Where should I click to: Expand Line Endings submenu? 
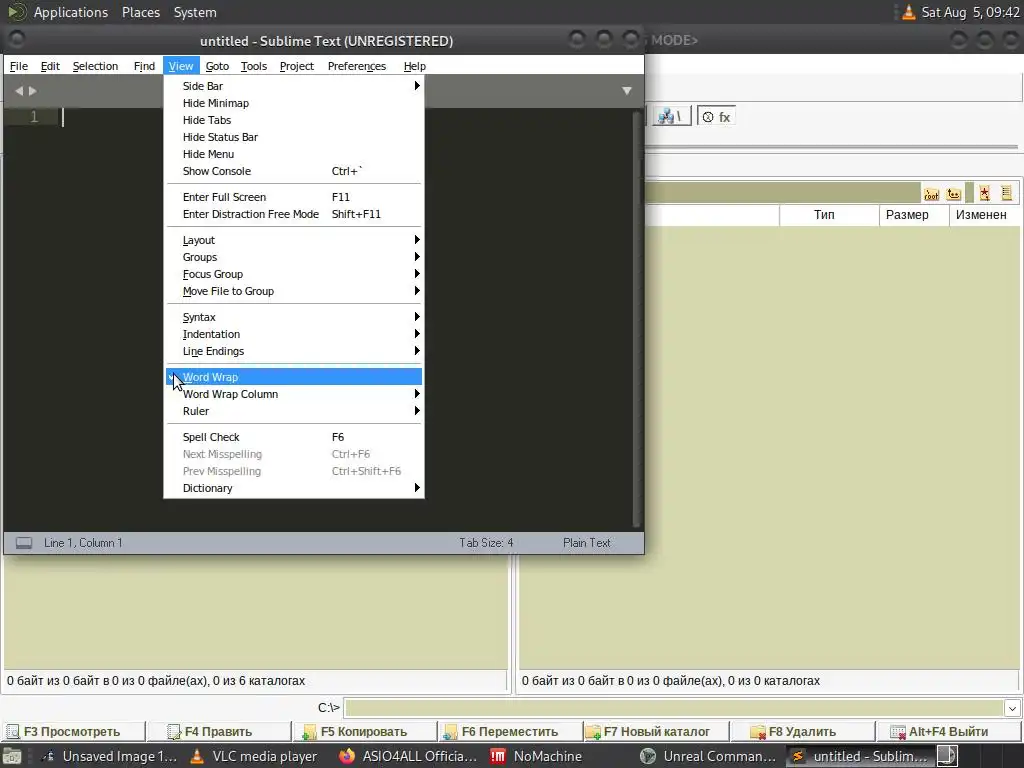tap(293, 351)
